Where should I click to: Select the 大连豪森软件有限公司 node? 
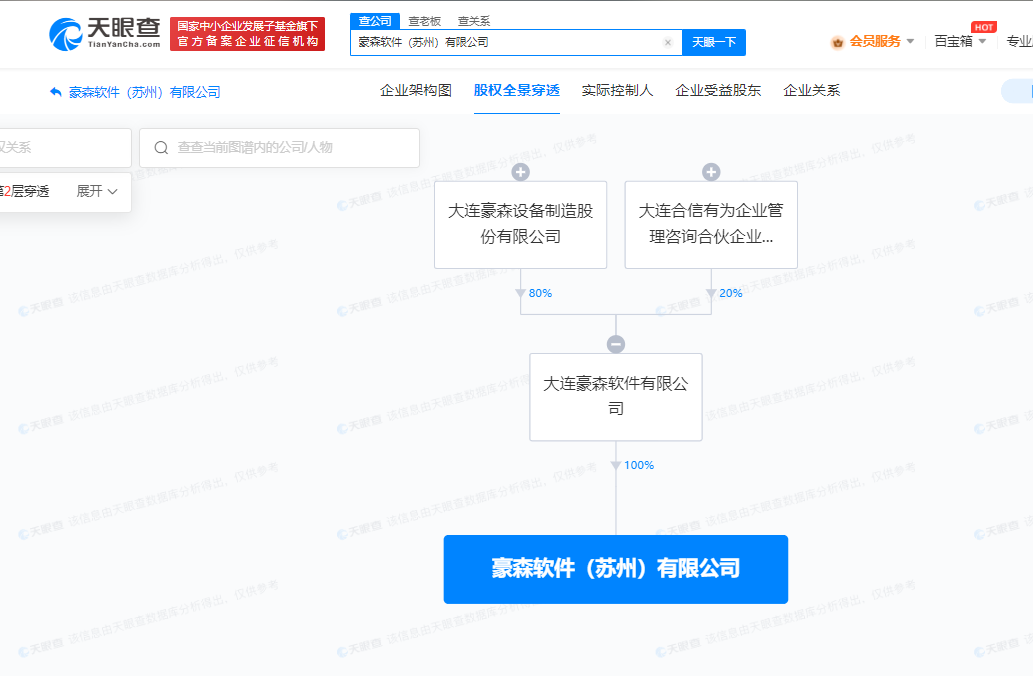(x=616, y=397)
